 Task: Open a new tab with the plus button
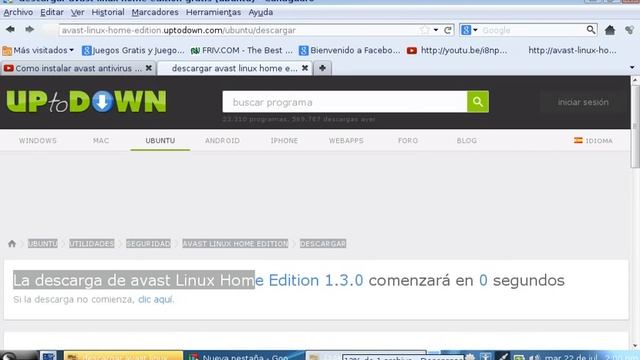tap(322, 68)
